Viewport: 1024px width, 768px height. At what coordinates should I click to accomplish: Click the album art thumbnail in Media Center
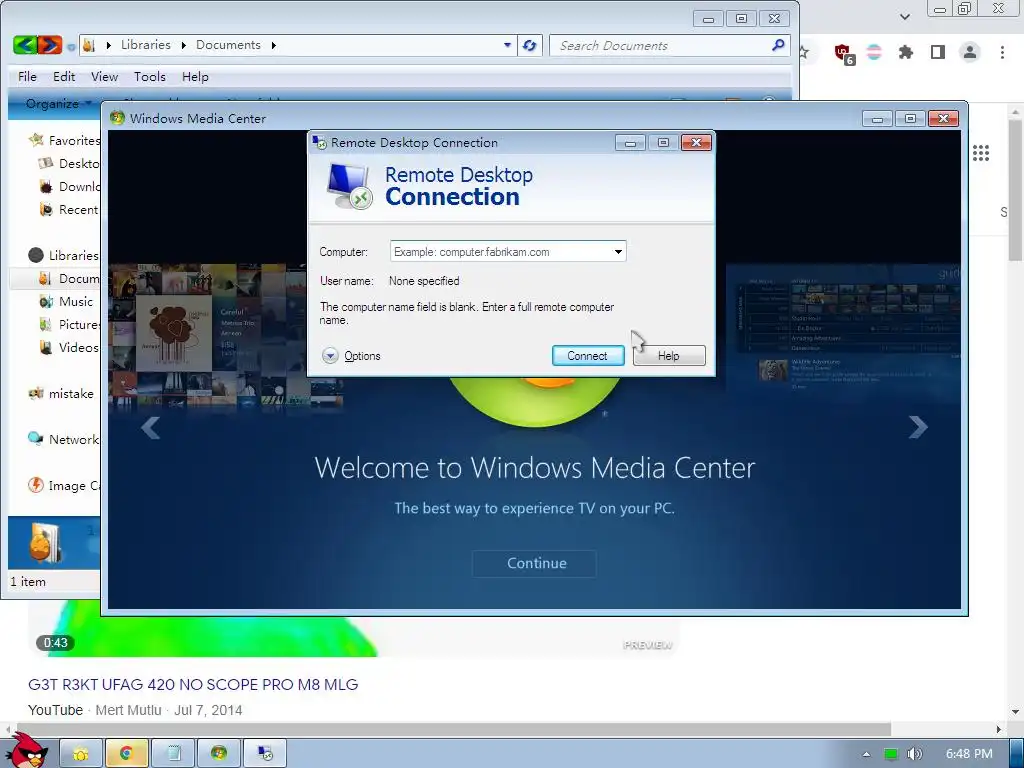point(174,333)
